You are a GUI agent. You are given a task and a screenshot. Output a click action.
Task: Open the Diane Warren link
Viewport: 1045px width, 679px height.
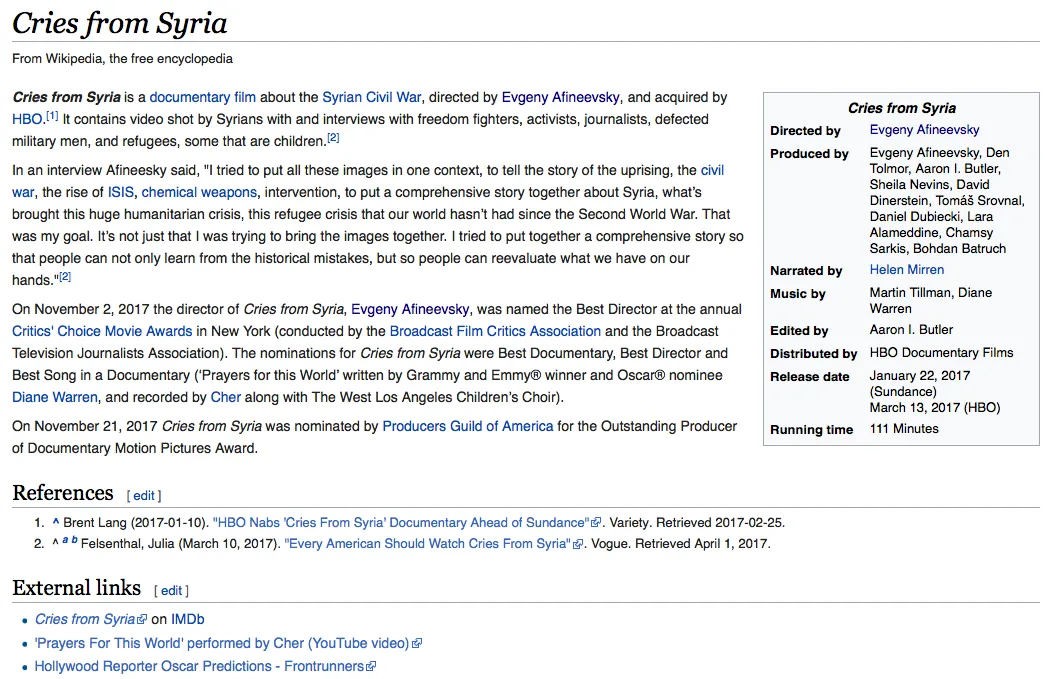(55, 398)
